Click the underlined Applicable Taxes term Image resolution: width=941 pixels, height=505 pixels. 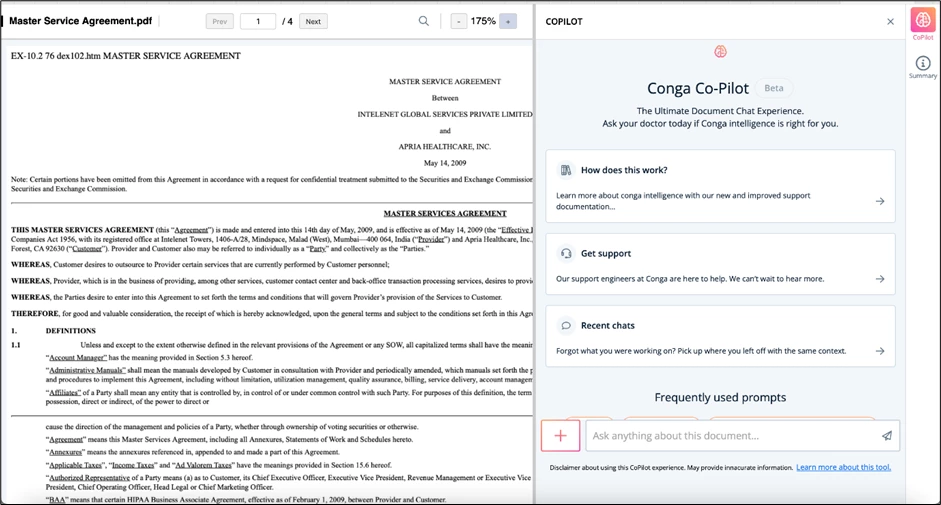tap(75, 465)
